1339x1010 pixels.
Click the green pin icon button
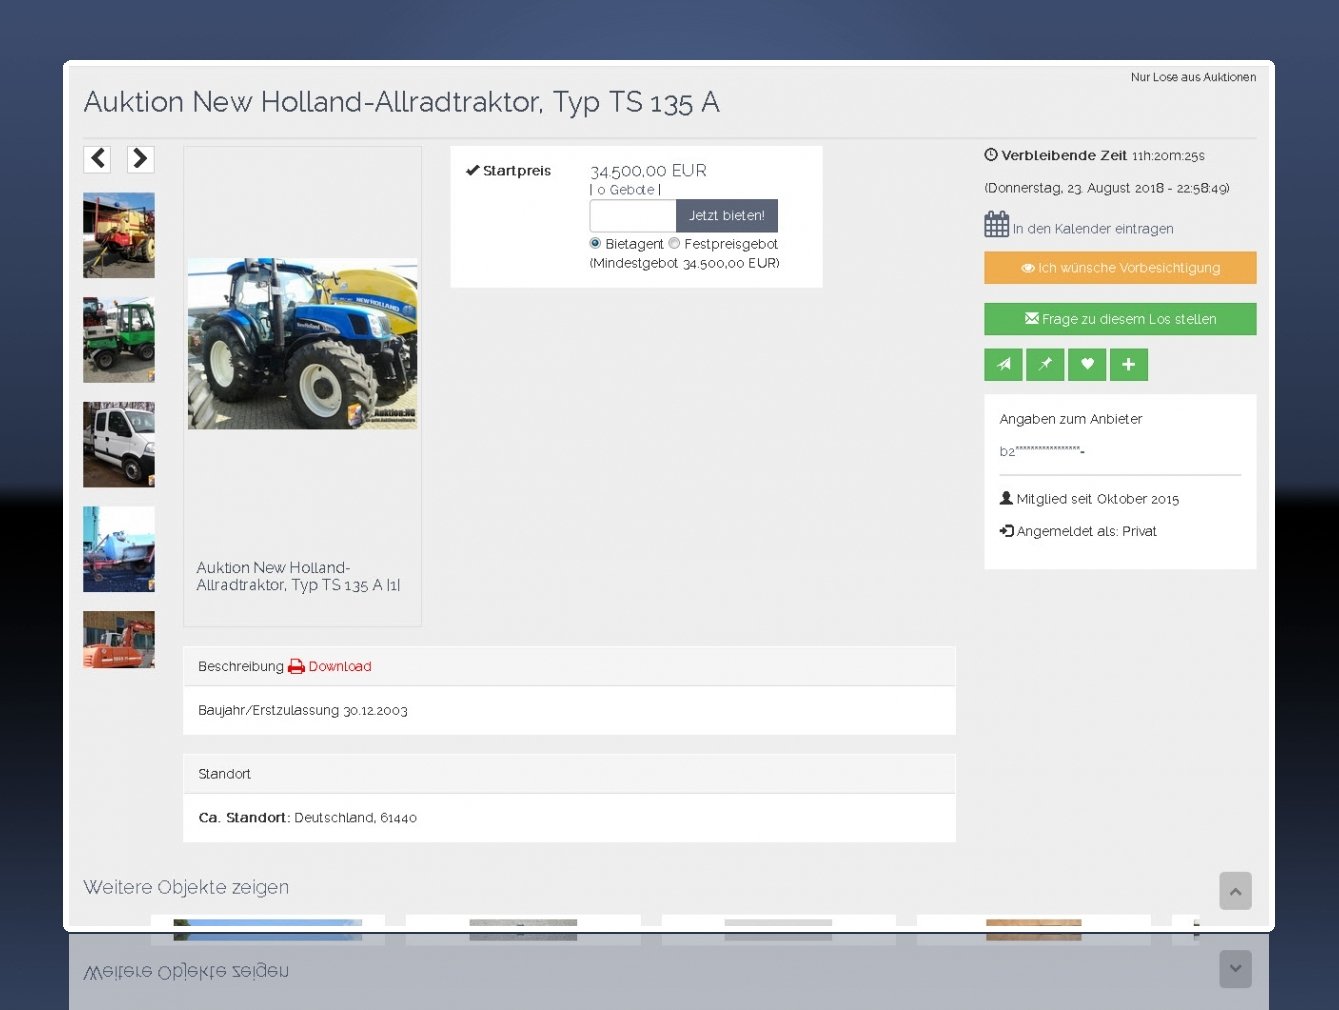tap(1045, 365)
